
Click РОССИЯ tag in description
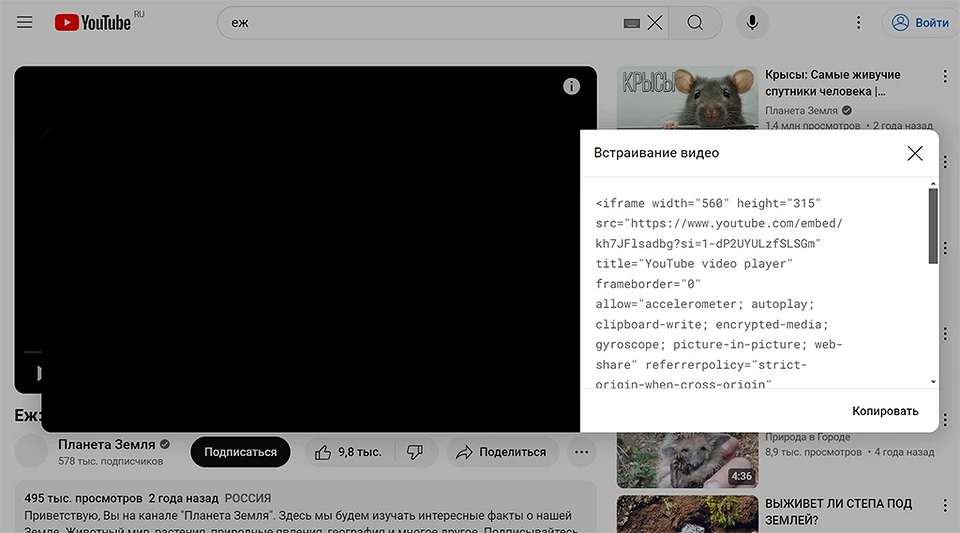[247, 498]
